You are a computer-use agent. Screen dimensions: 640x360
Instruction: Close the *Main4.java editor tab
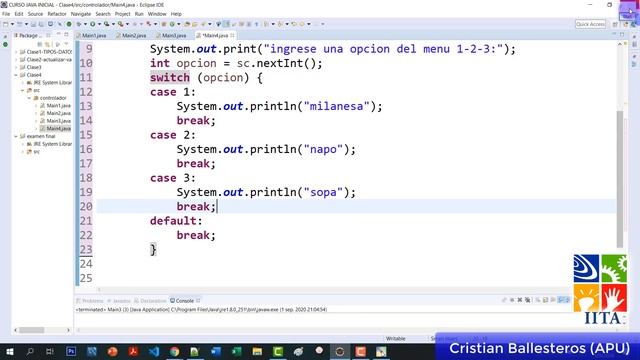click(x=232, y=36)
